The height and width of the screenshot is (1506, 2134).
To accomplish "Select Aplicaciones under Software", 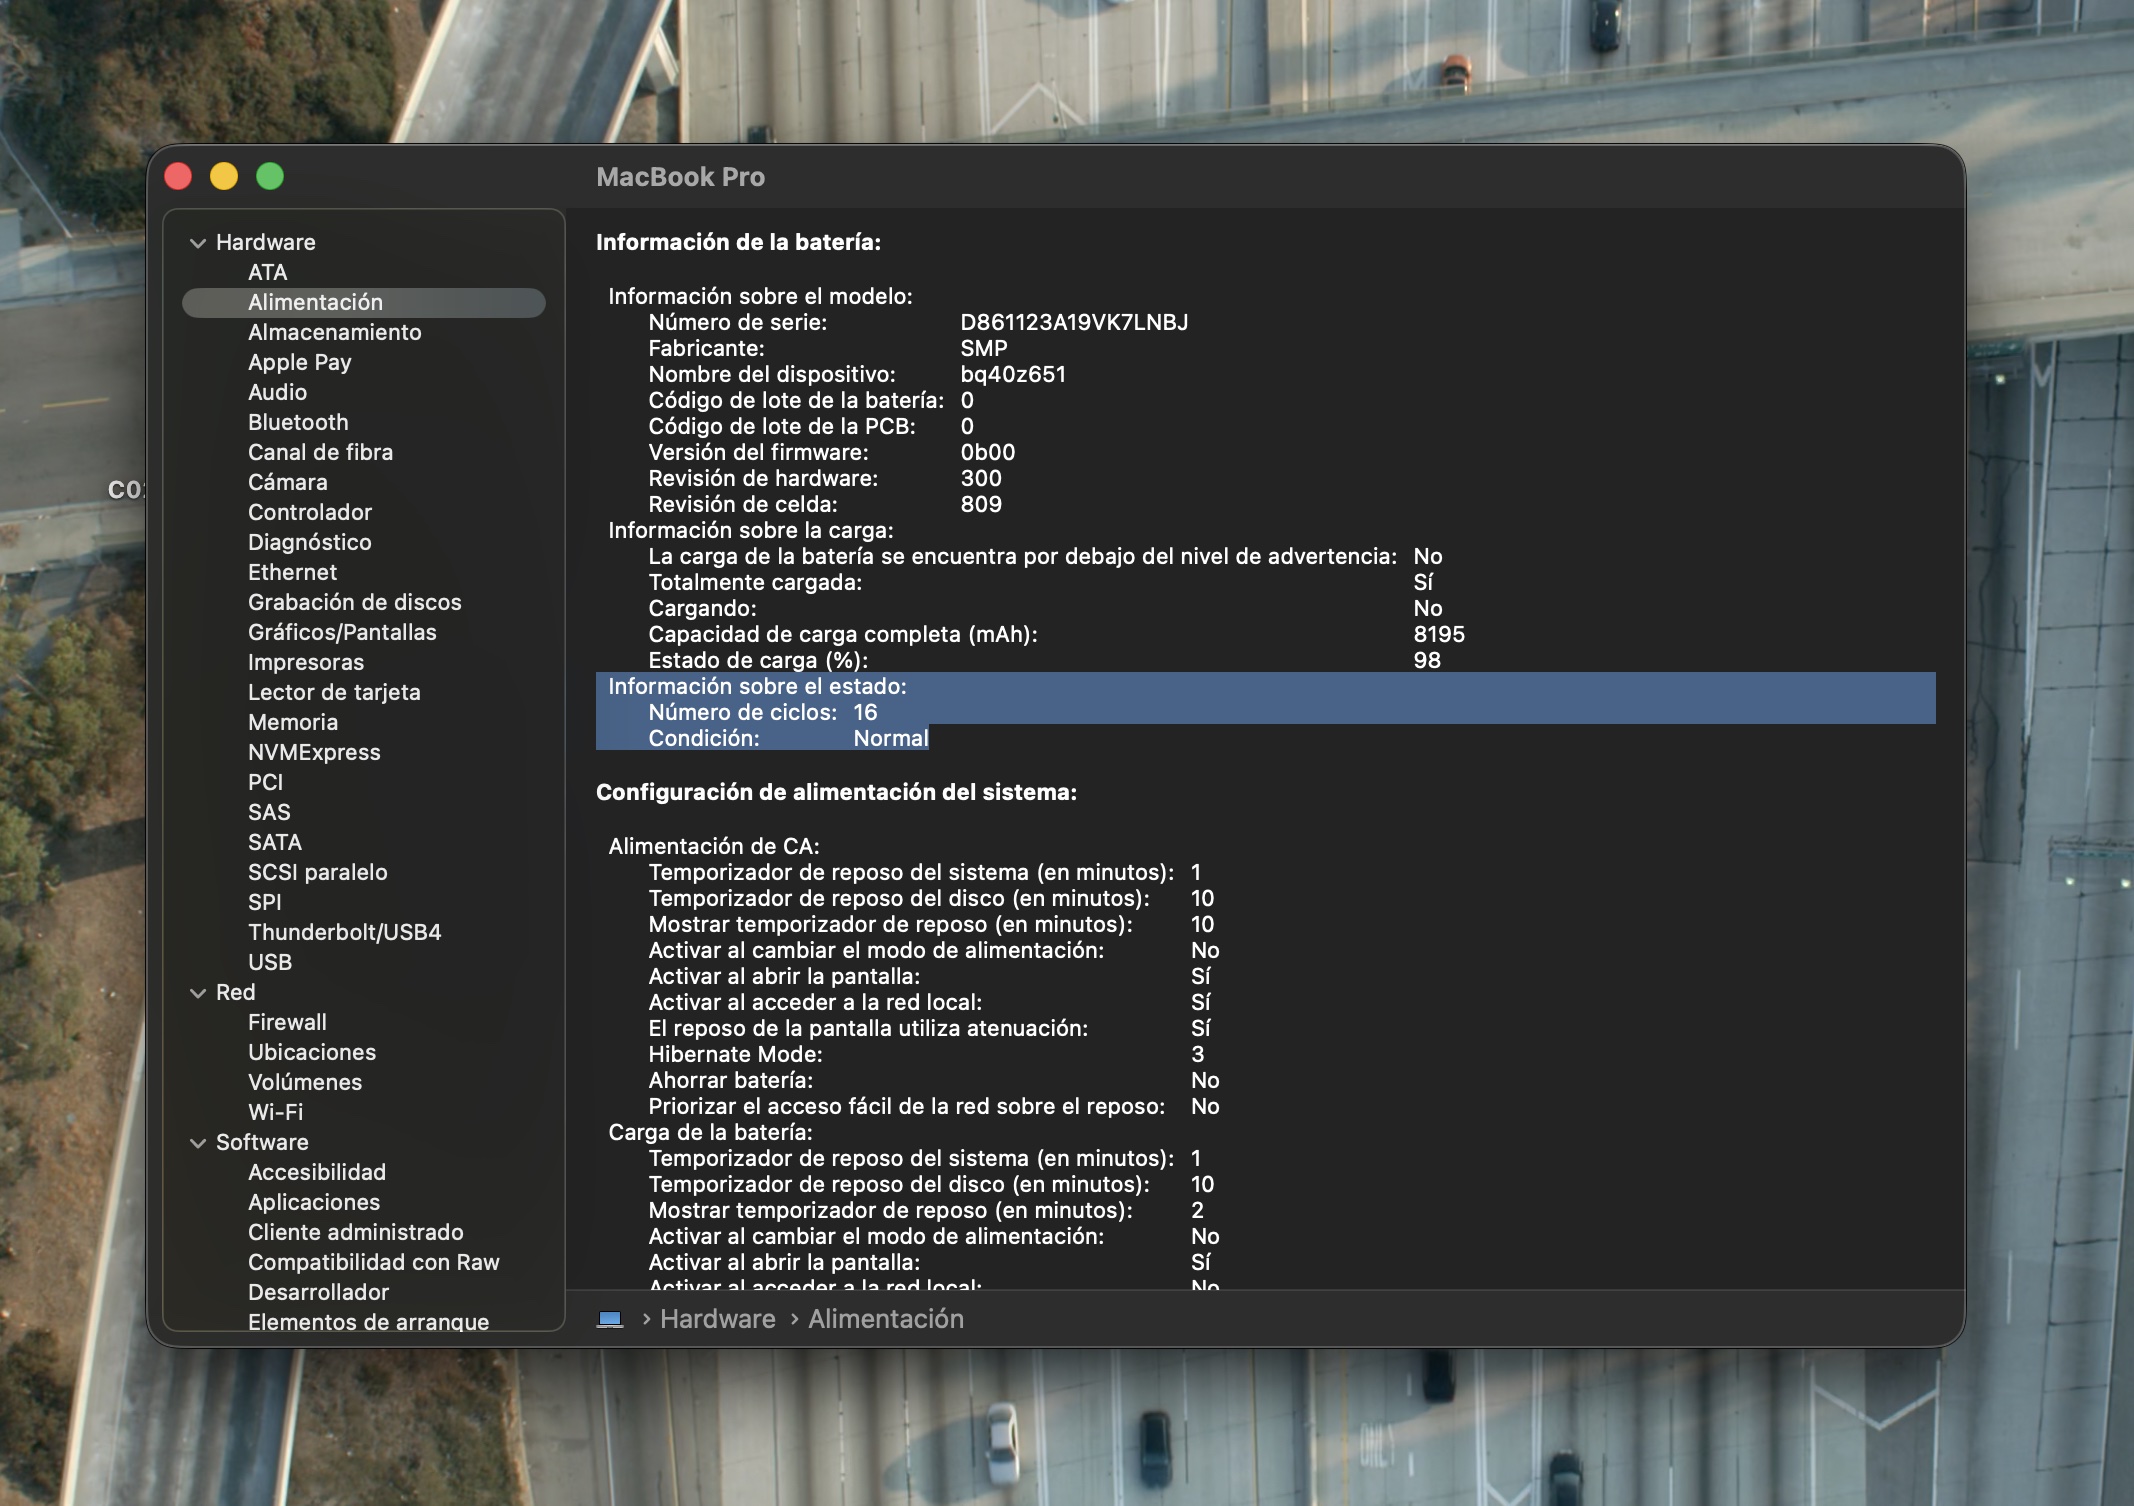I will tap(314, 1202).
